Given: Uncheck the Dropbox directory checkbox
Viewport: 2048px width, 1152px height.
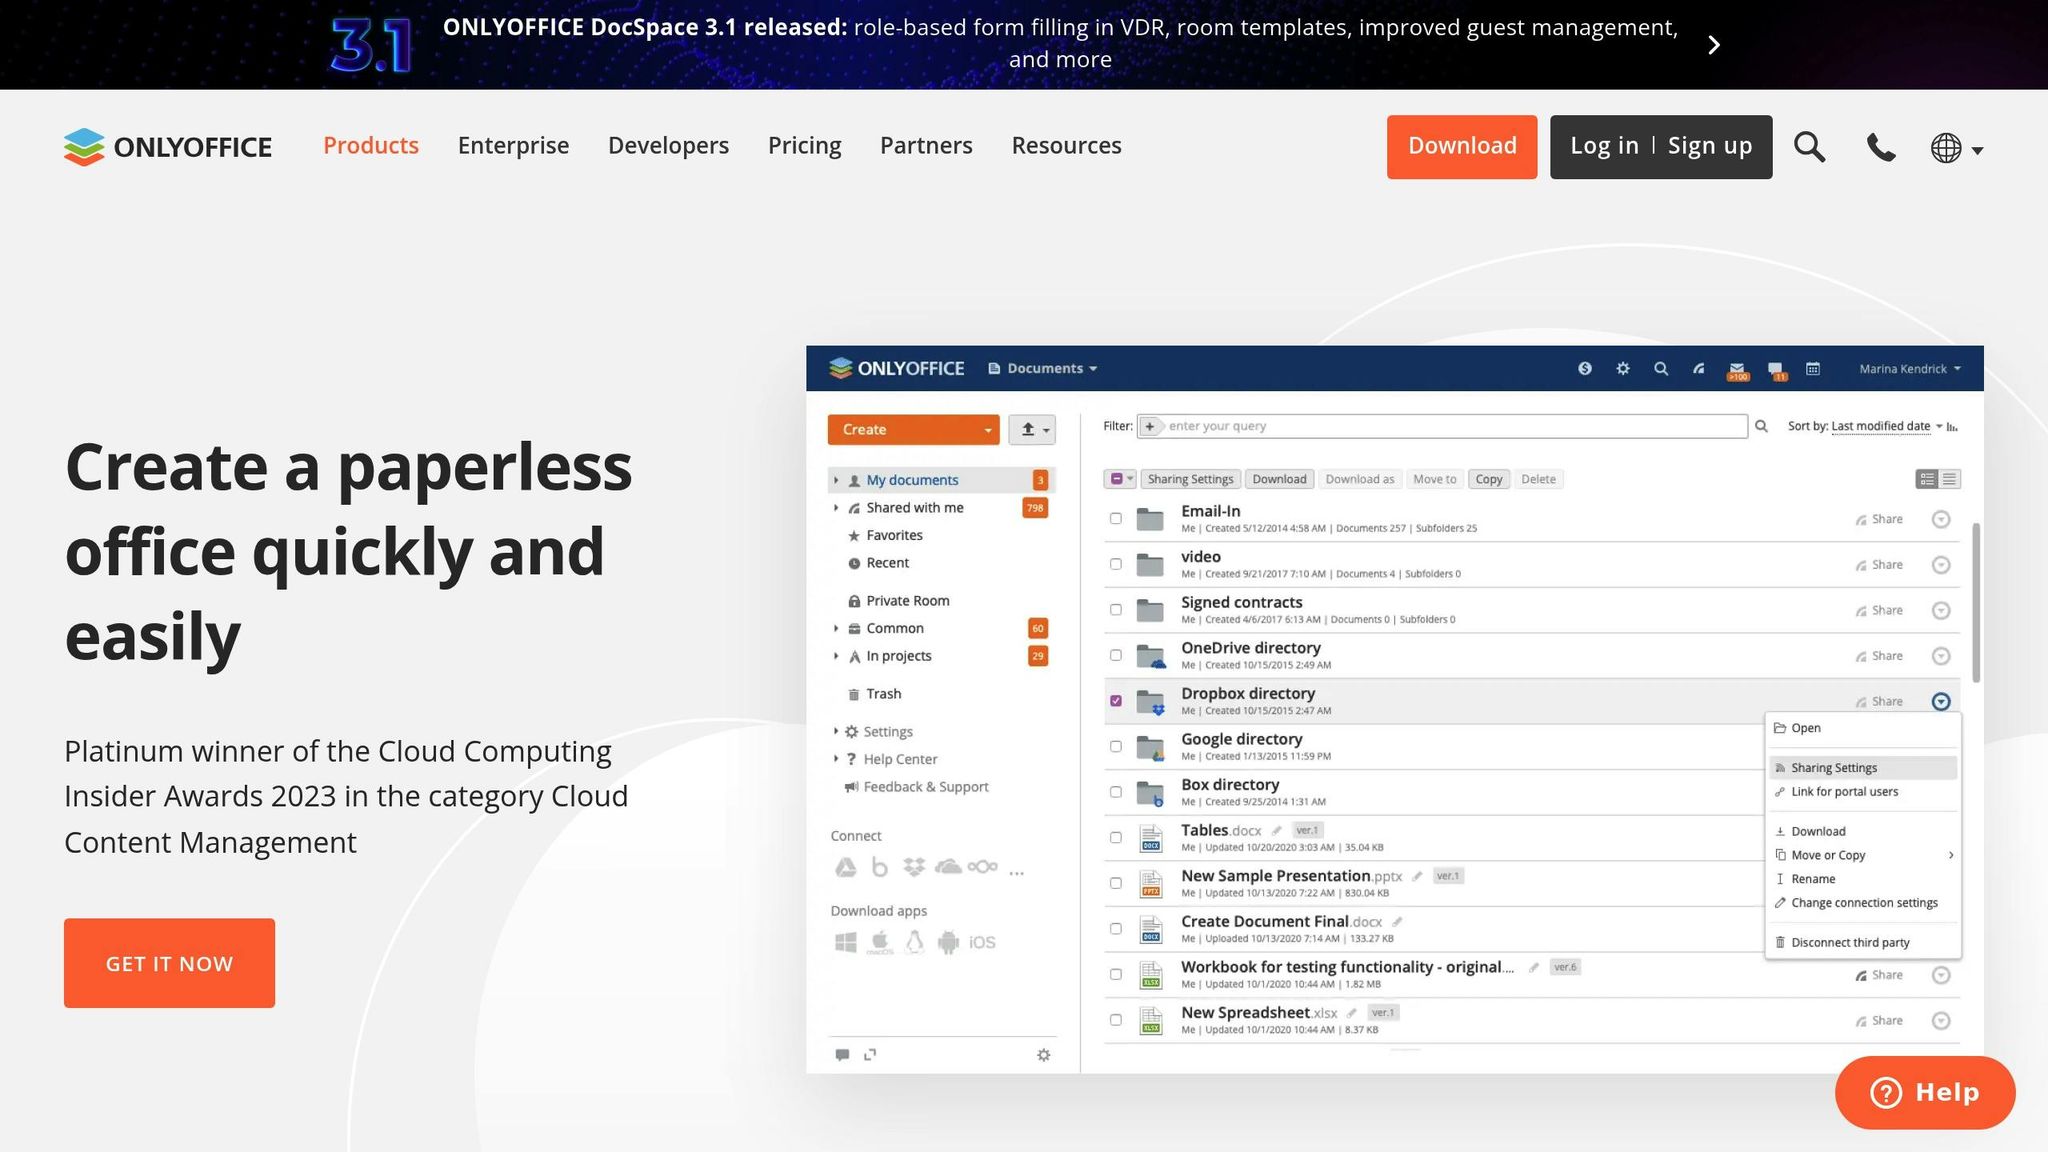Looking at the screenshot, I should coord(1116,701).
